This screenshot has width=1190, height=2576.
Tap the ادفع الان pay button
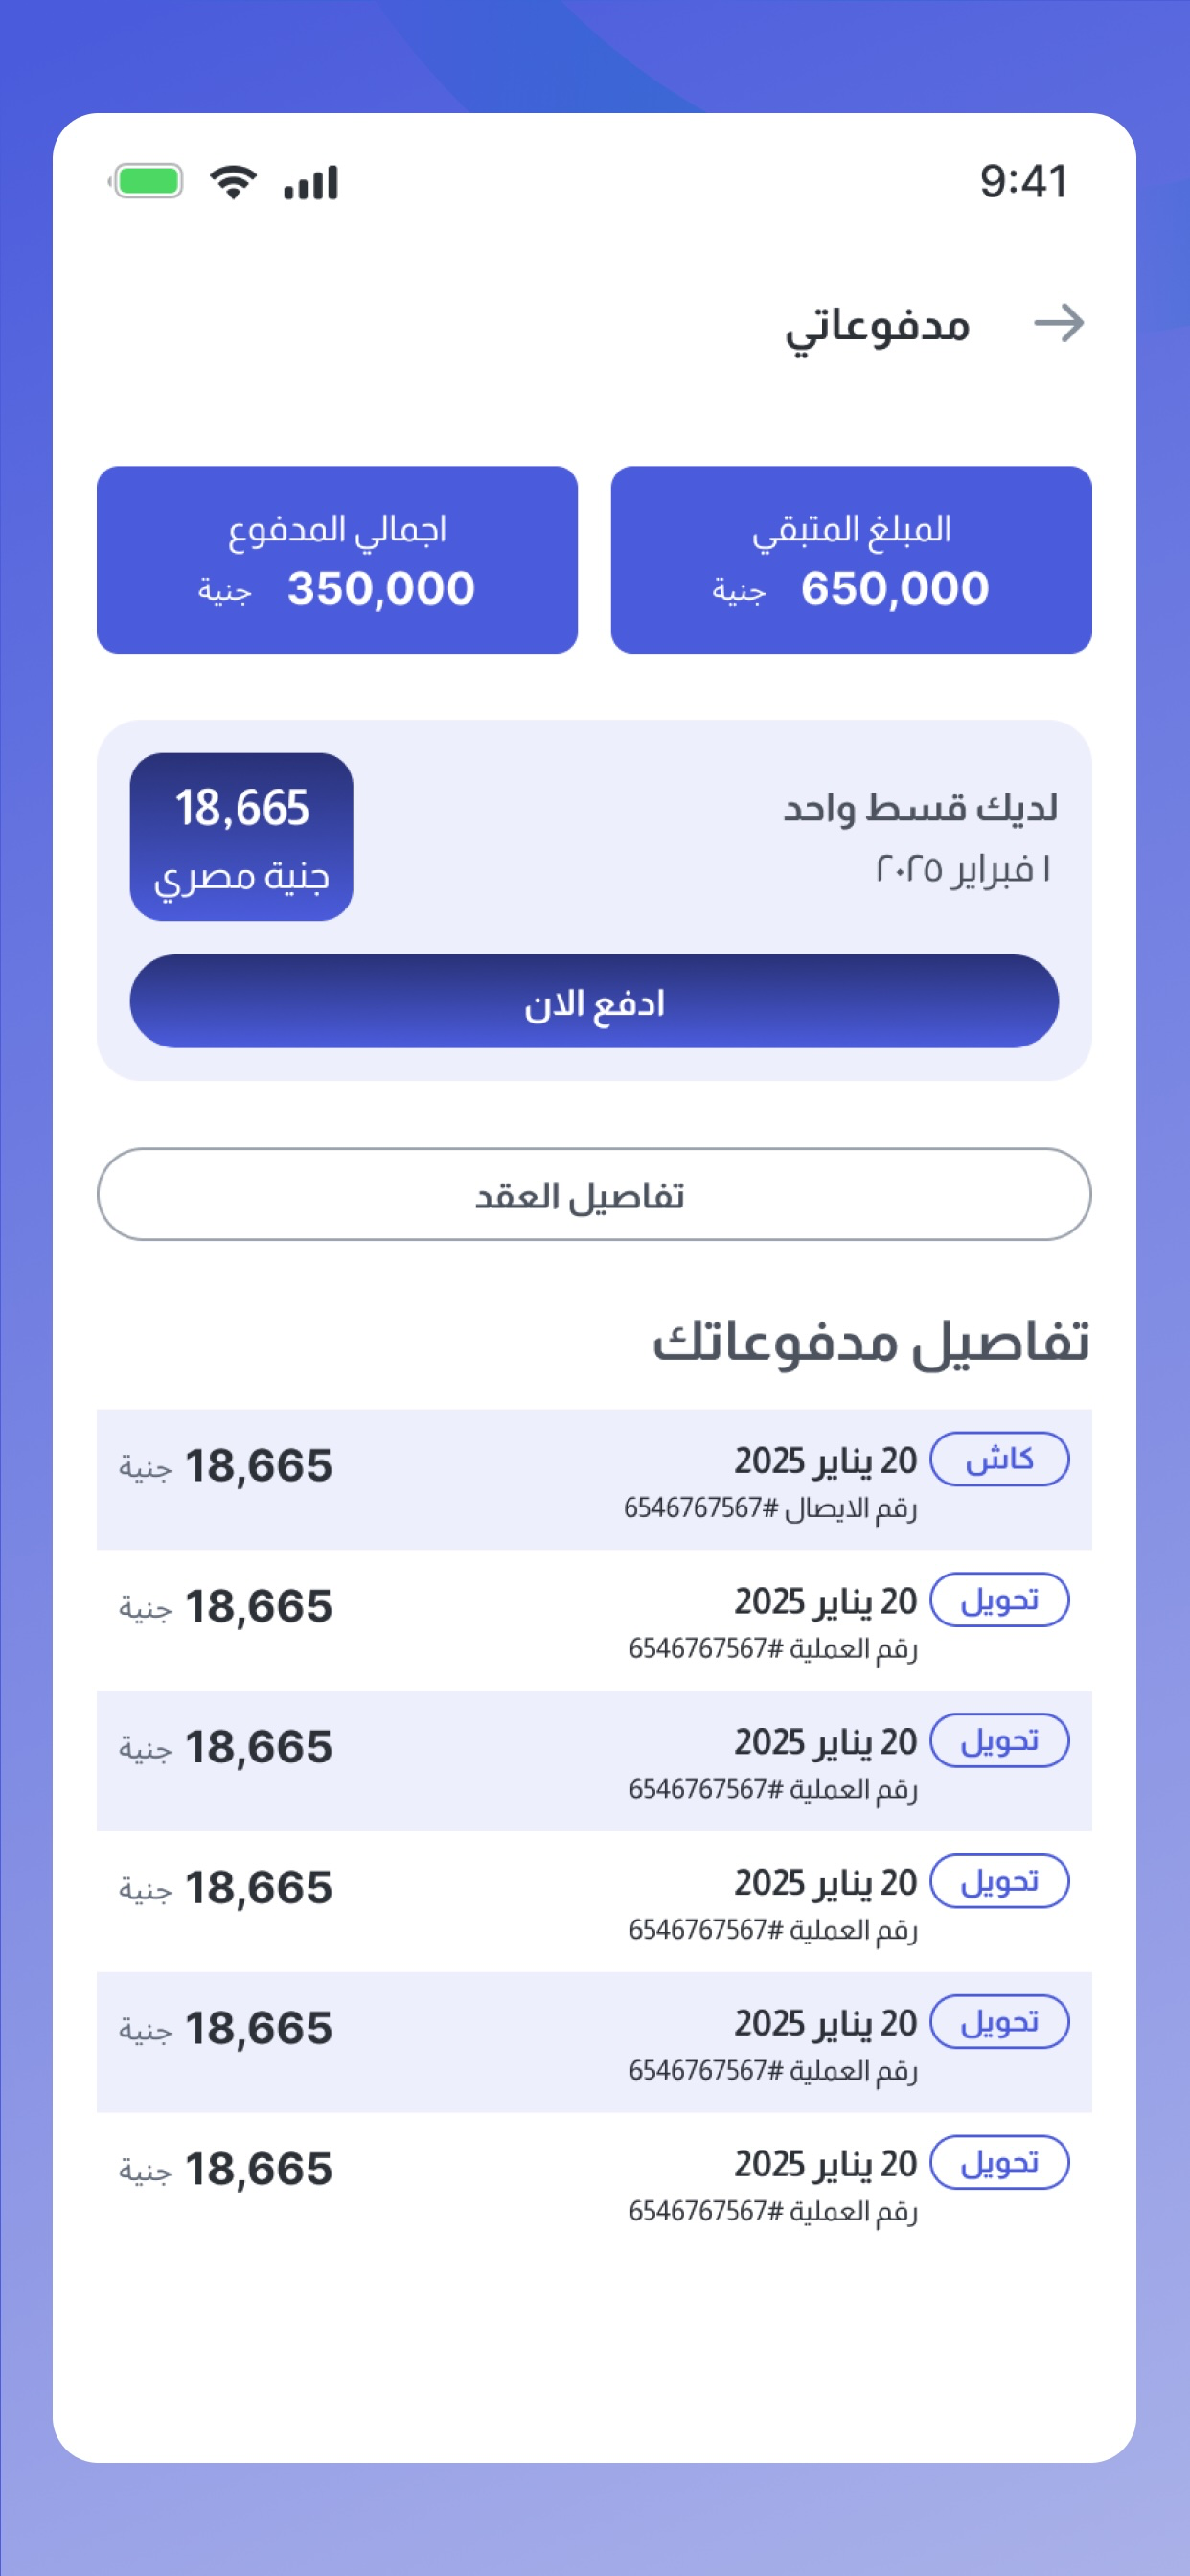tap(594, 1001)
